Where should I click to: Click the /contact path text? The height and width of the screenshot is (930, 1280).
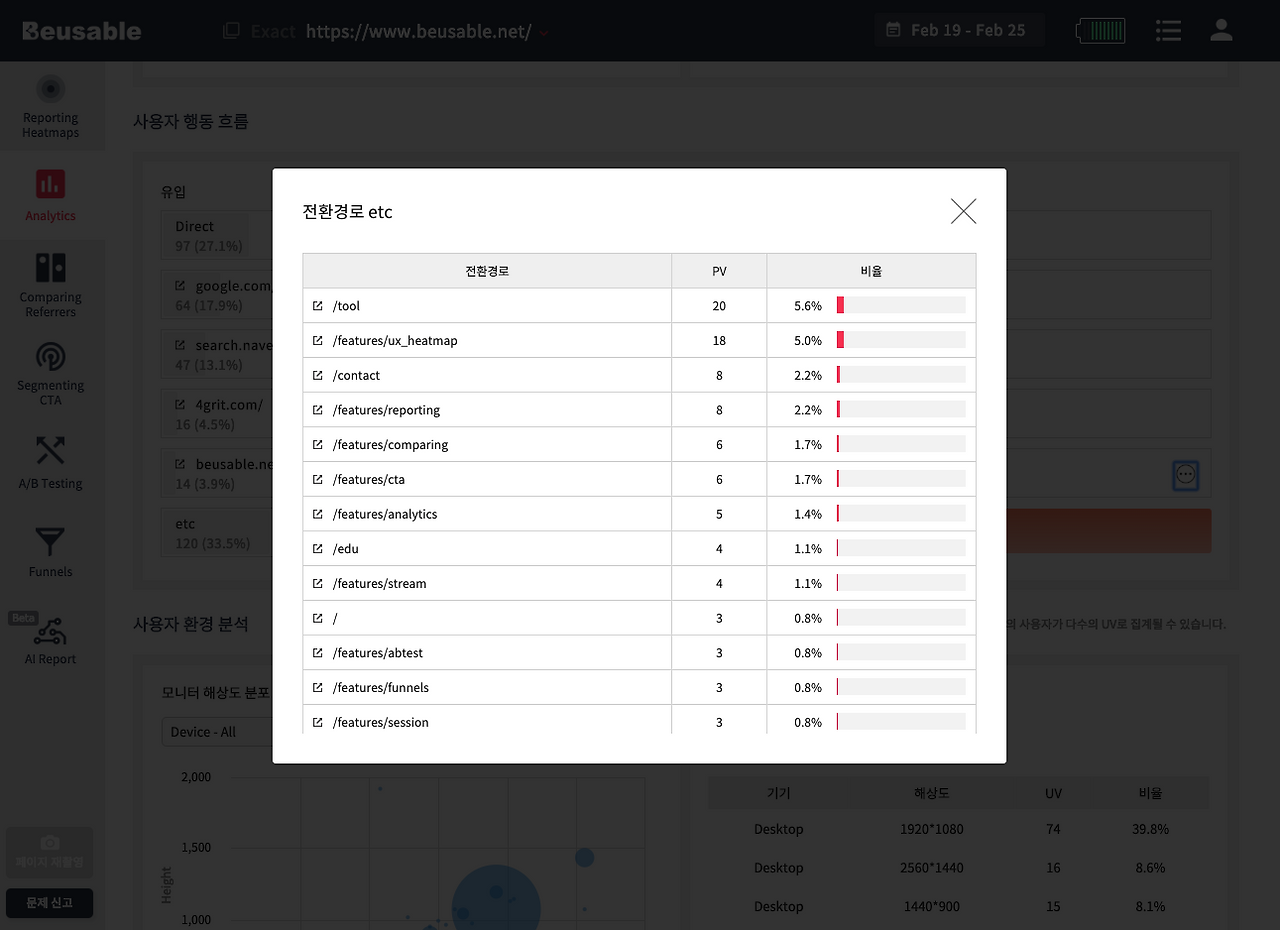click(x=357, y=375)
